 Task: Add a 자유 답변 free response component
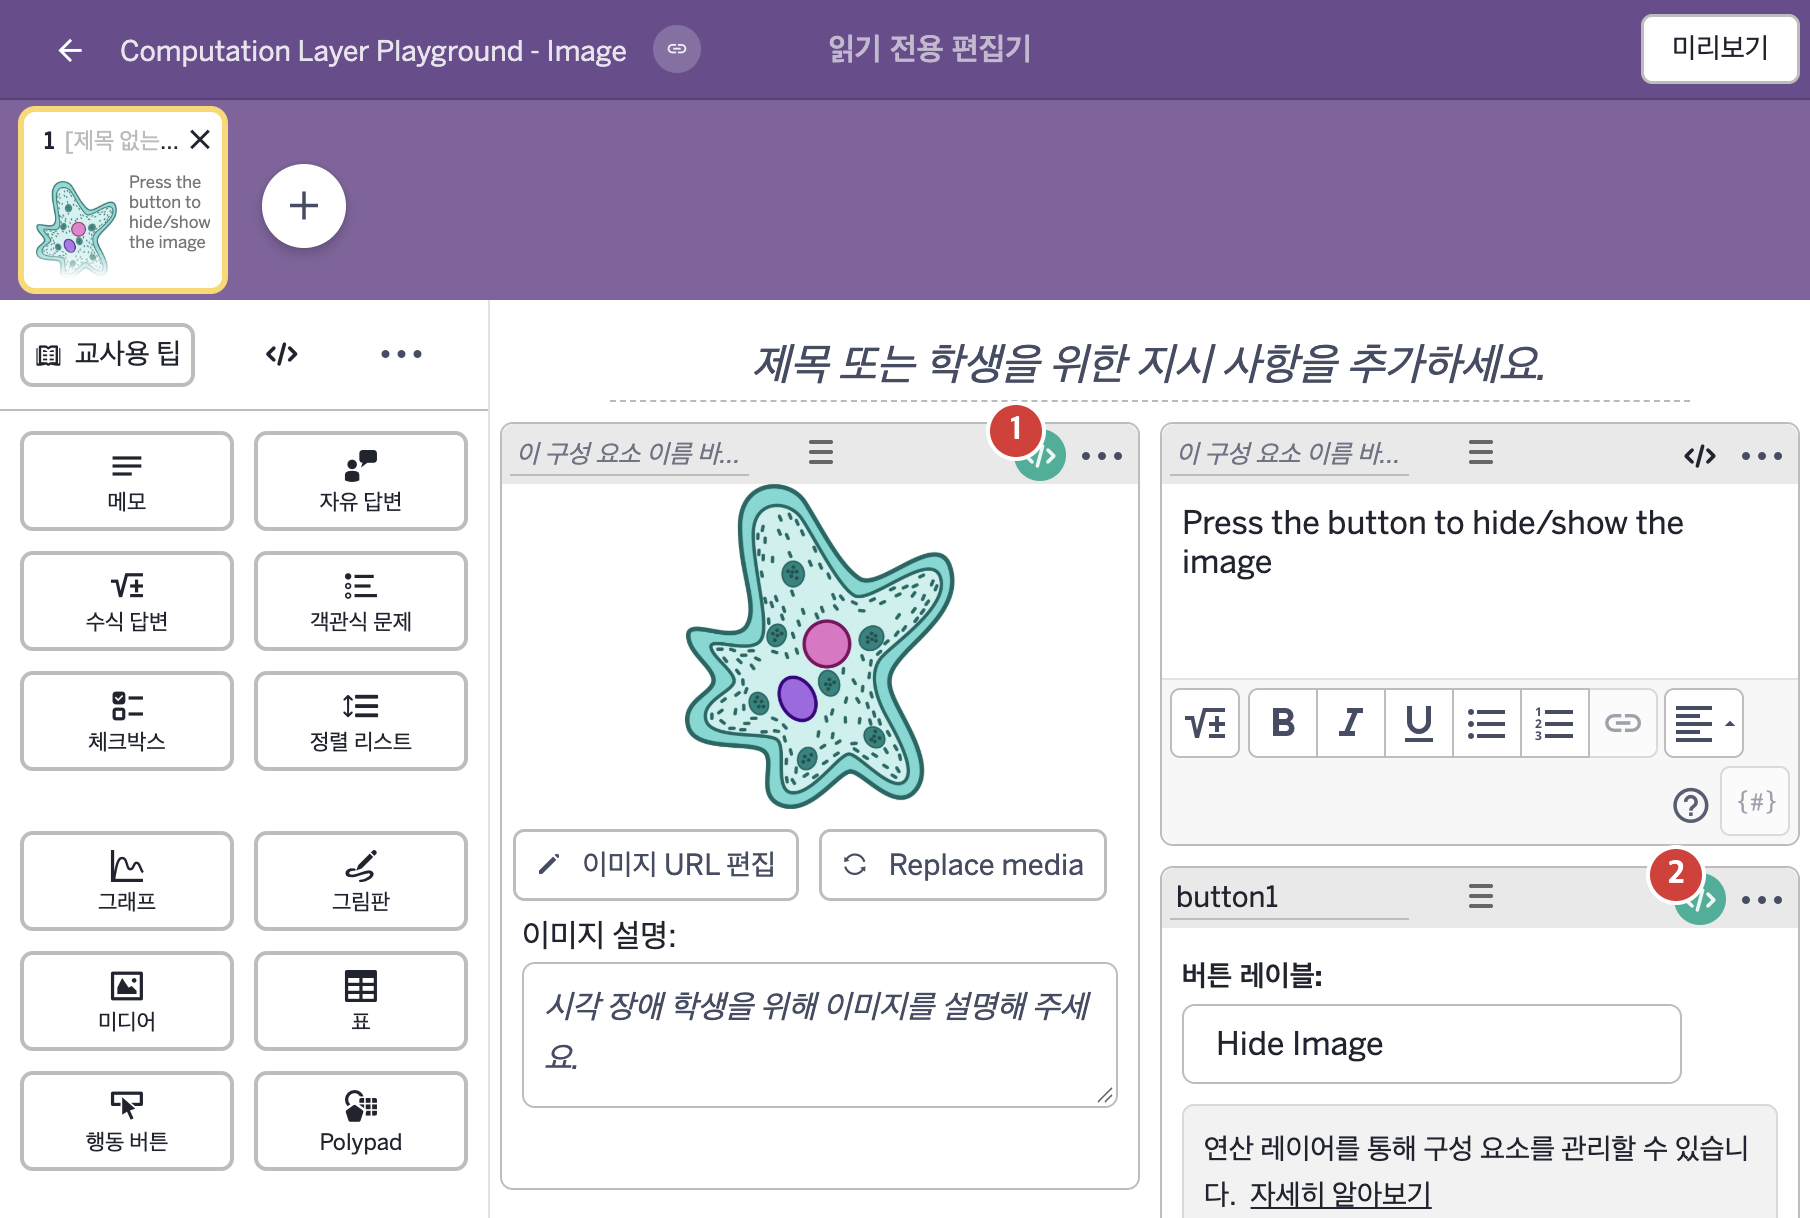(361, 481)
